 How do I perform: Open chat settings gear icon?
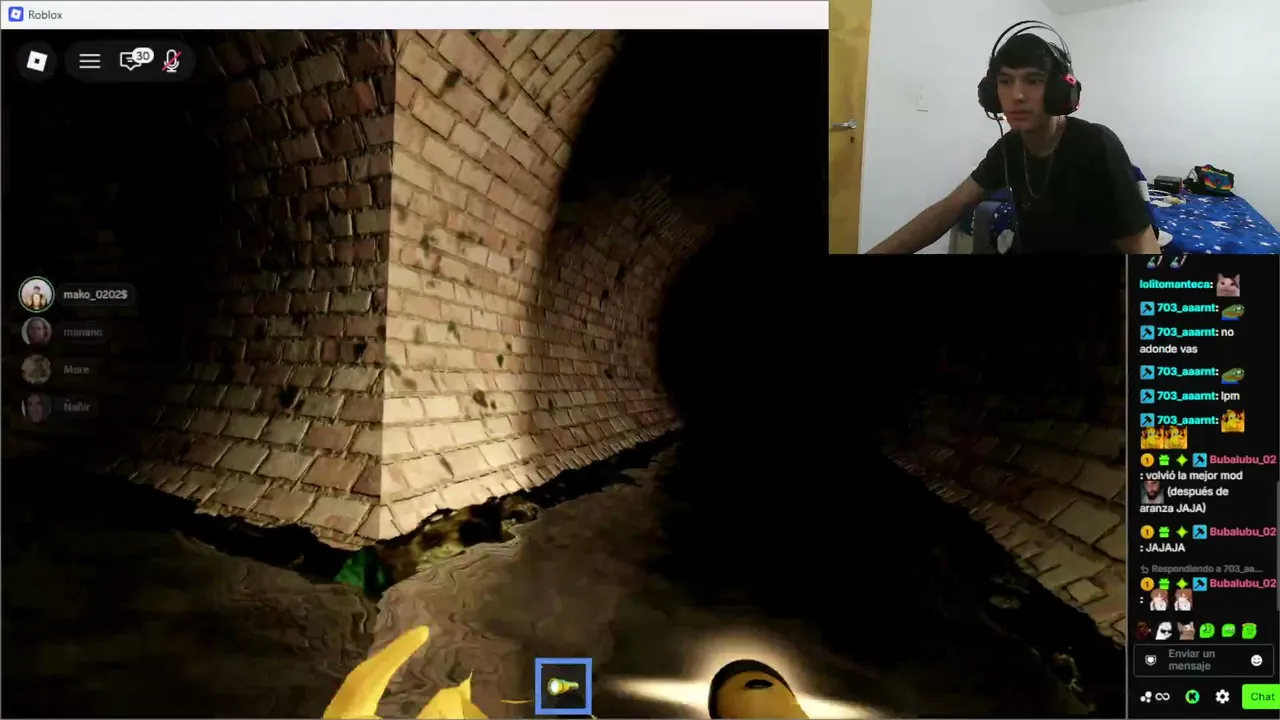[x=1222, y=697]
